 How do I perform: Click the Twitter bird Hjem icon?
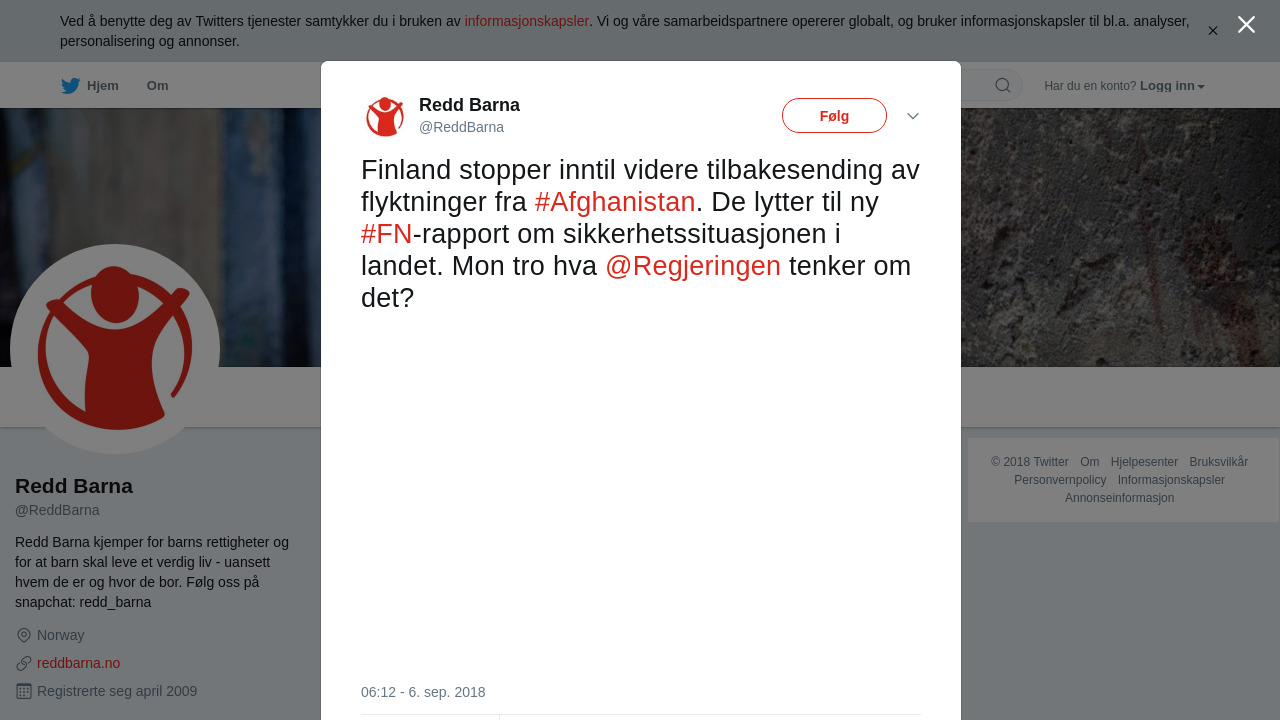coord(71,86)
